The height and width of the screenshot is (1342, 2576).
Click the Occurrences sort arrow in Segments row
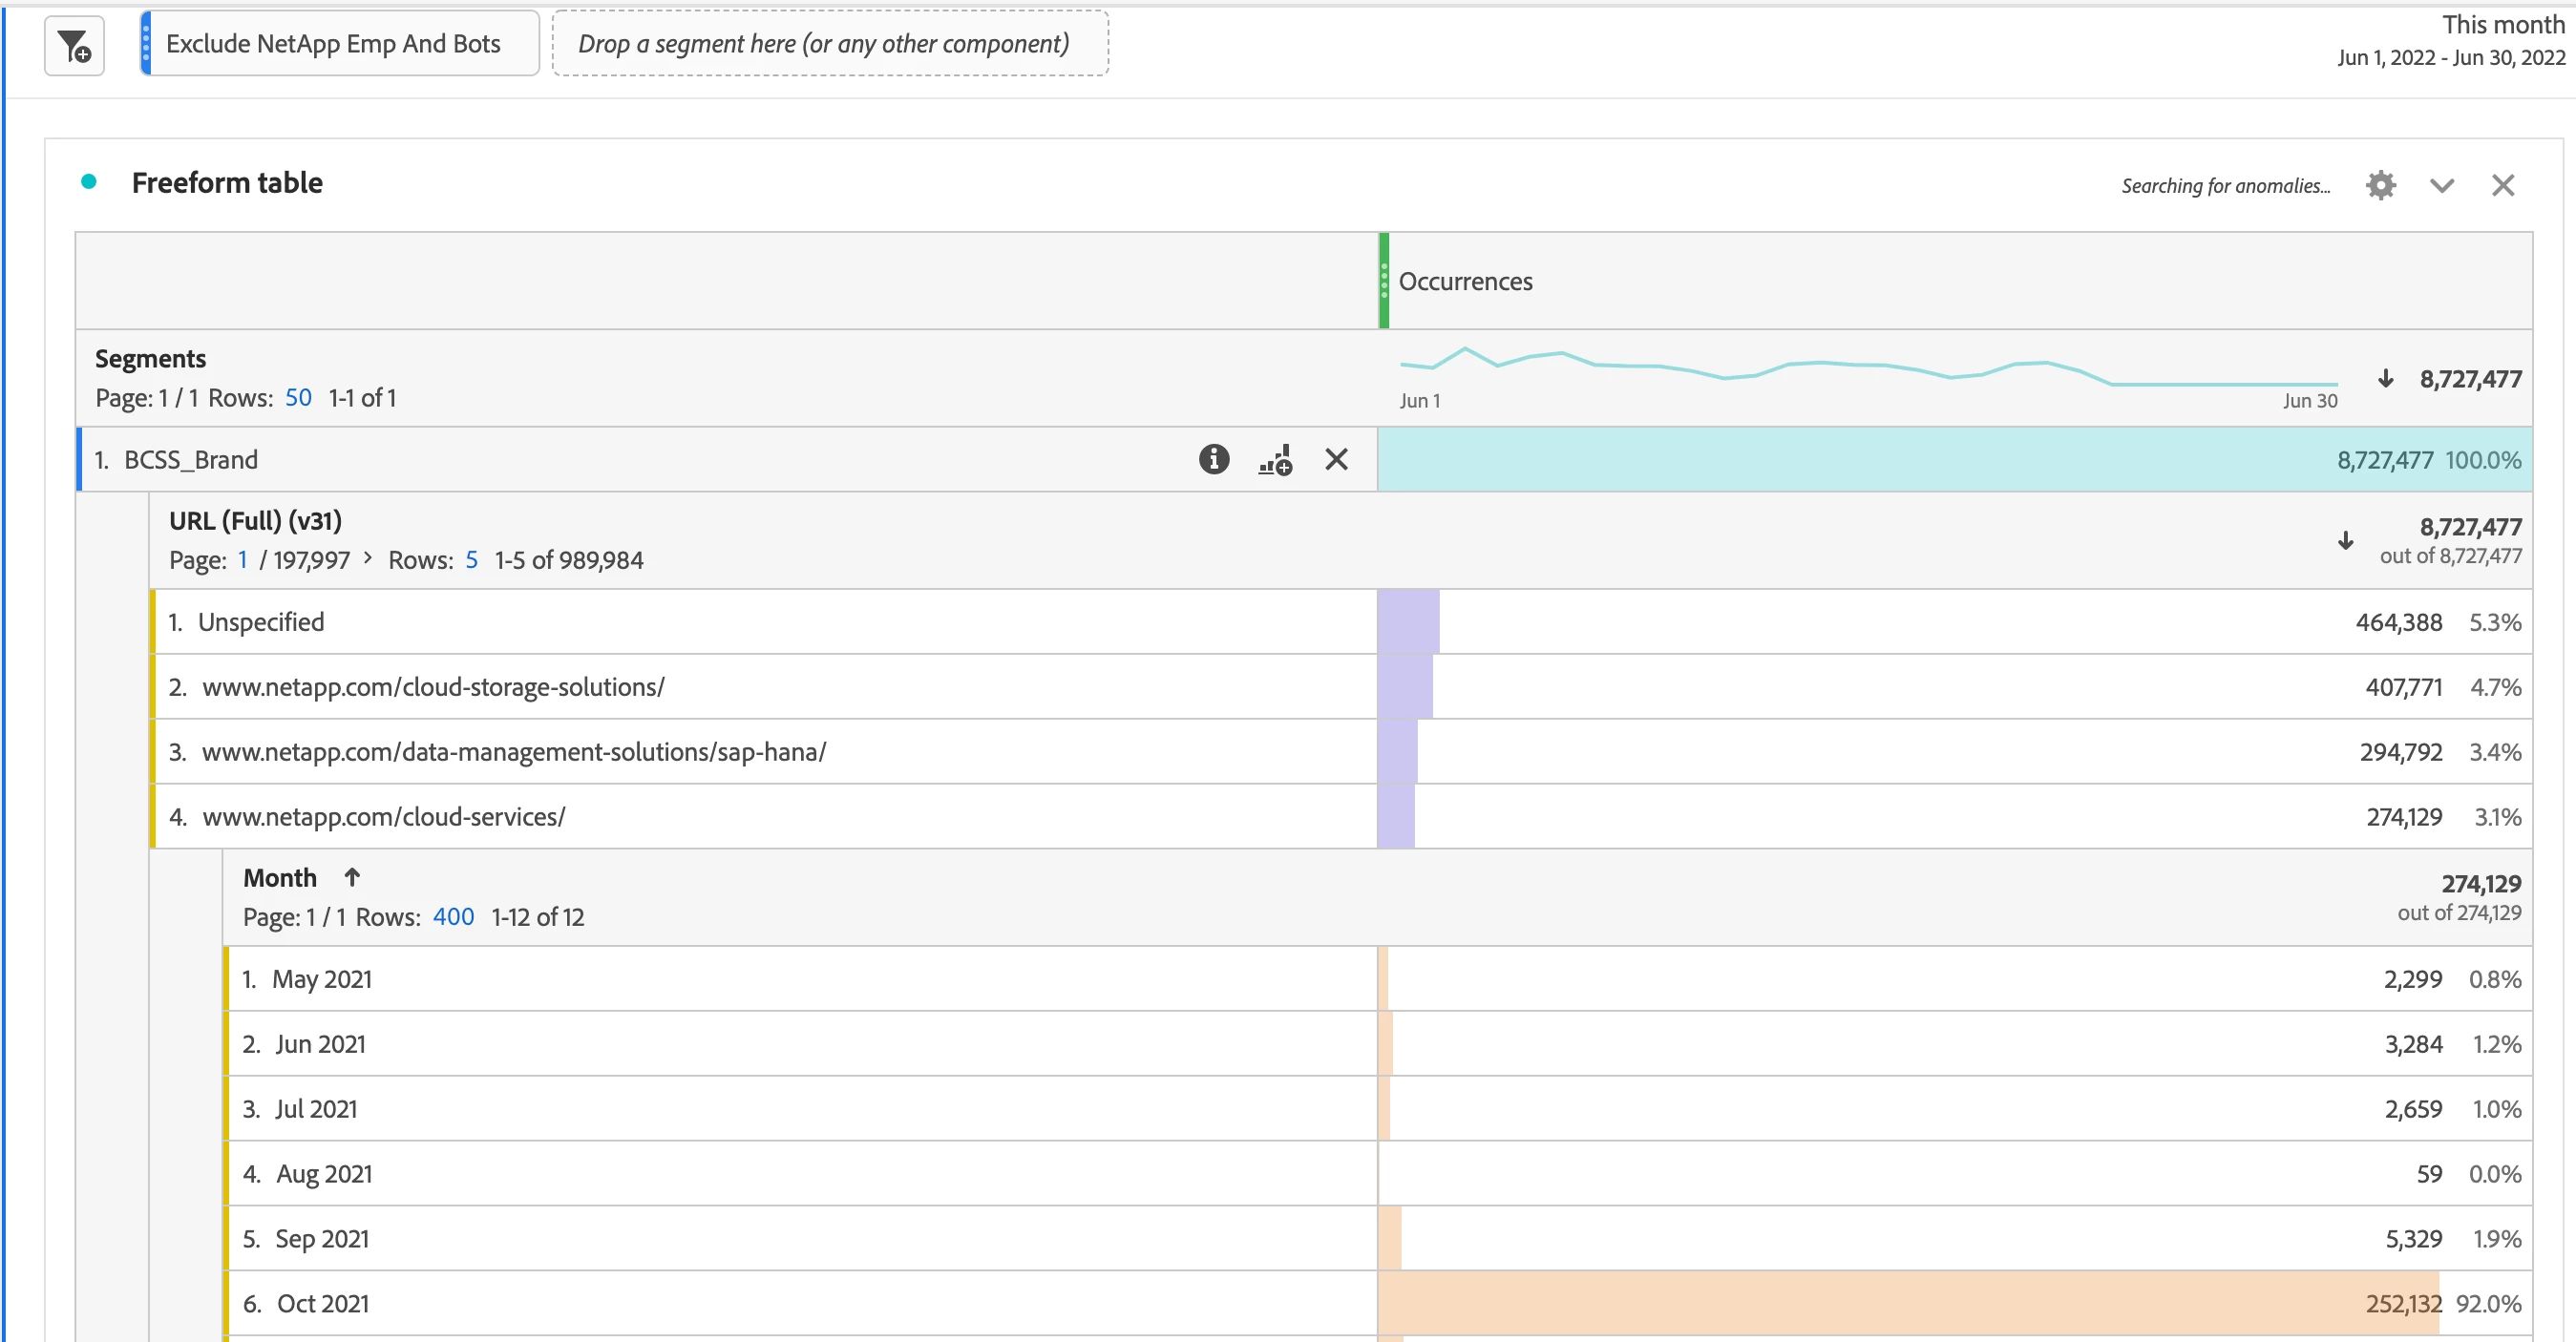click(2385, 379)
